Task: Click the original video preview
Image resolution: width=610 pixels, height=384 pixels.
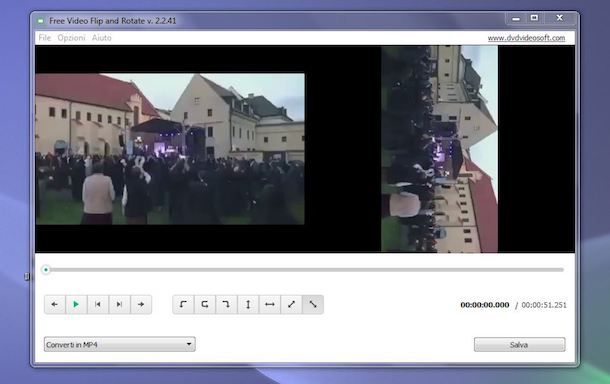Action: 170,149
